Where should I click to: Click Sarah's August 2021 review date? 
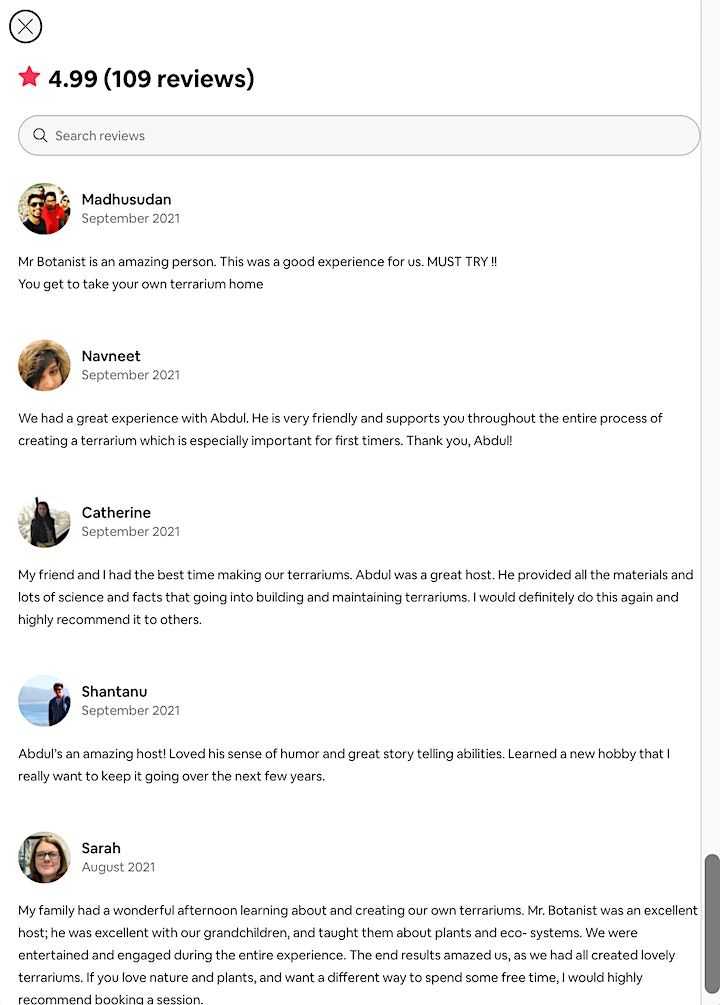118,868
